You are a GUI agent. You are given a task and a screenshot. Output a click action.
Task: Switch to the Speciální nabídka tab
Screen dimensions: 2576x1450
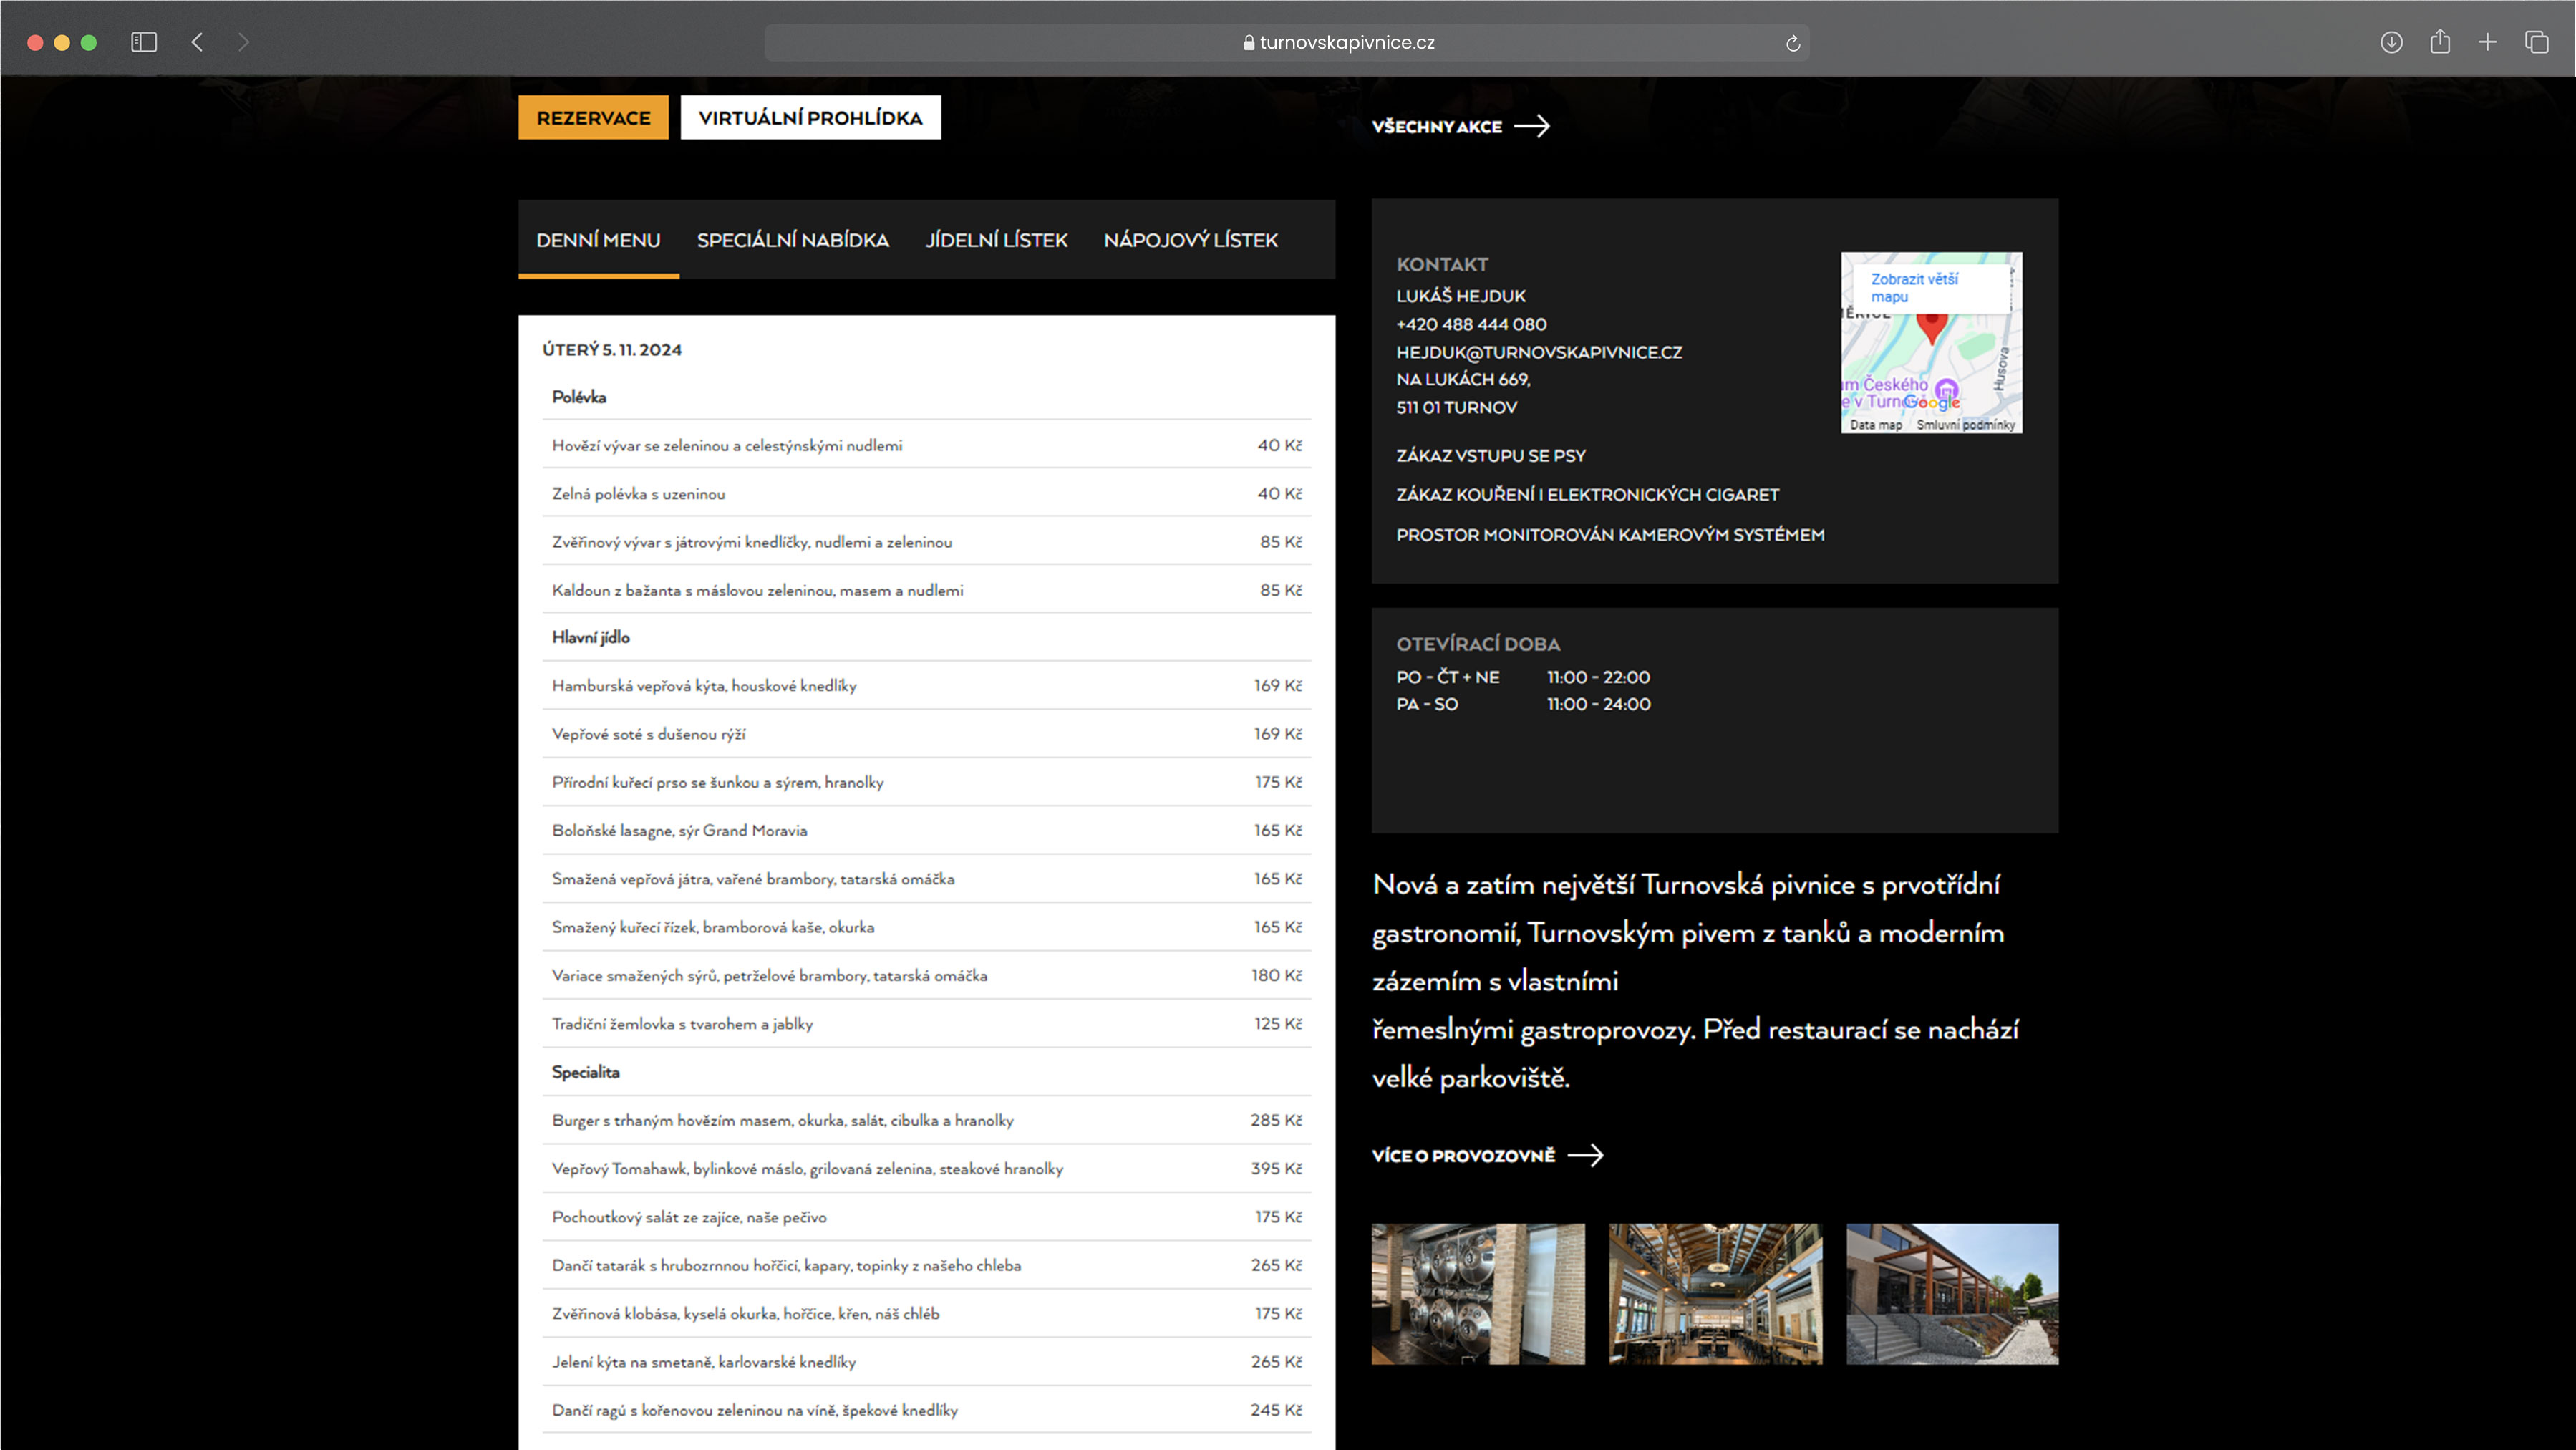792,240
